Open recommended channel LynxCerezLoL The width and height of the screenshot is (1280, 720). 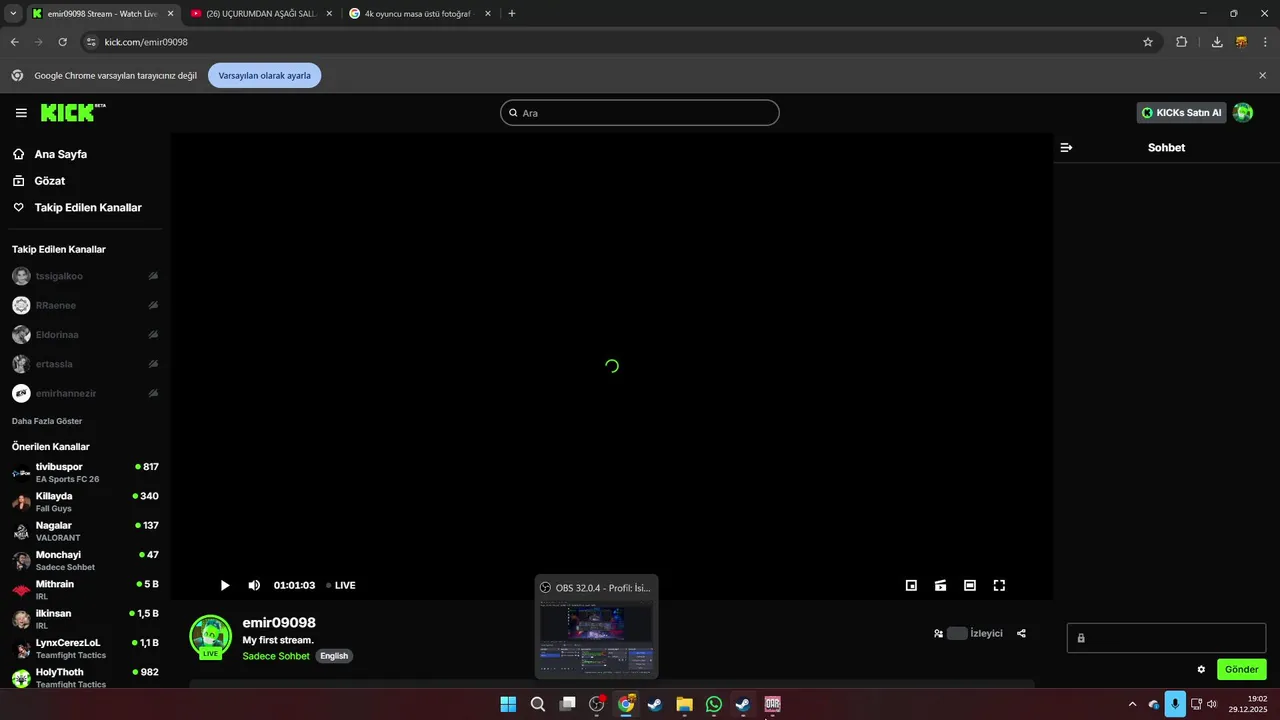(x=85, y=648)
